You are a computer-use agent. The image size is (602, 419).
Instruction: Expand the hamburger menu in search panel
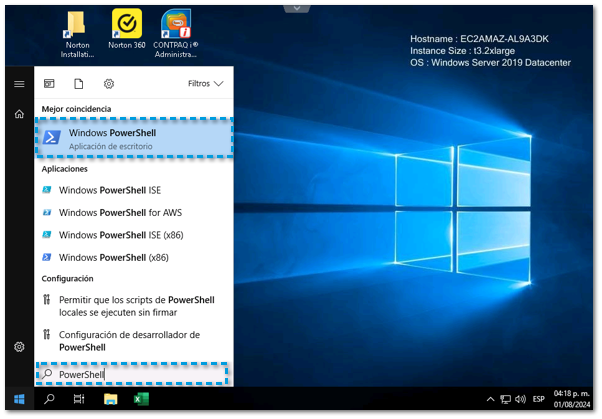[18, 84]
